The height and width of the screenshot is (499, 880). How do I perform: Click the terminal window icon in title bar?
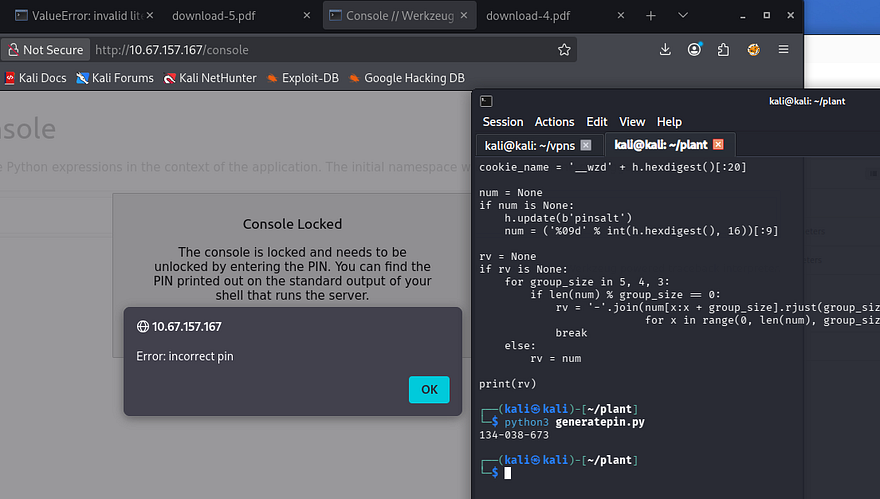486,101
